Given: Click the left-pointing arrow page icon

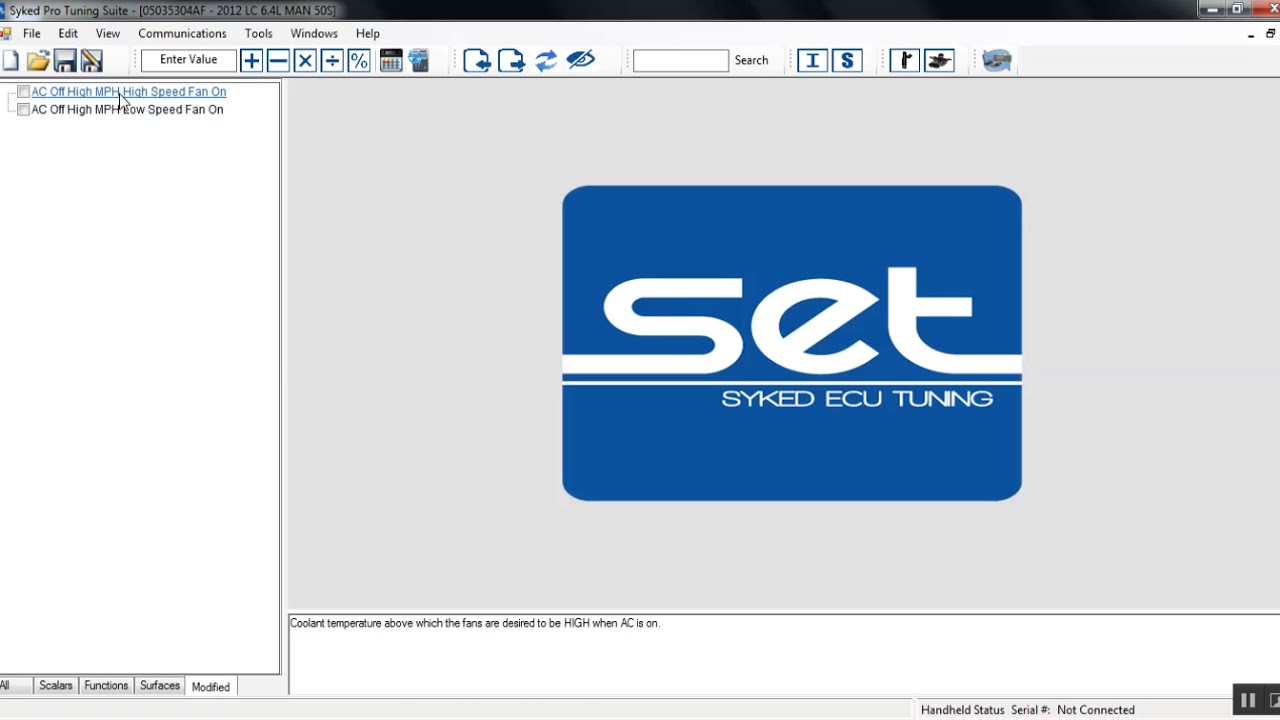Looking at the screenshot, I should coord(476,61).
